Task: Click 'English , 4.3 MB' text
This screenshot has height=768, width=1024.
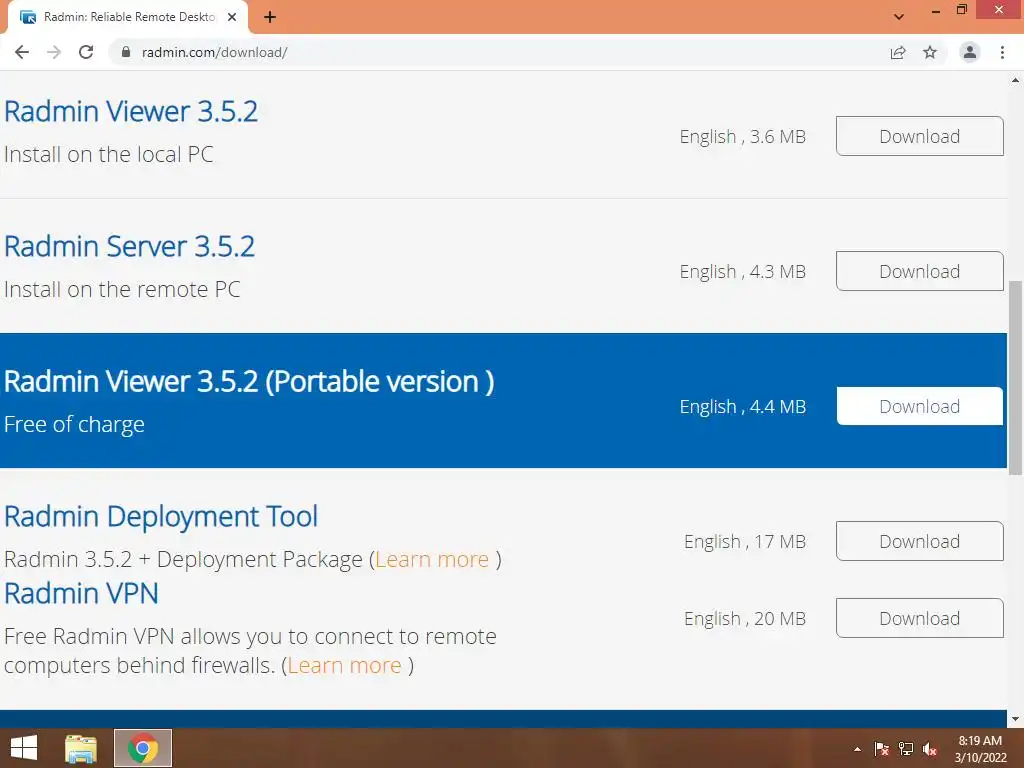Action: click(x=743, y=272)
